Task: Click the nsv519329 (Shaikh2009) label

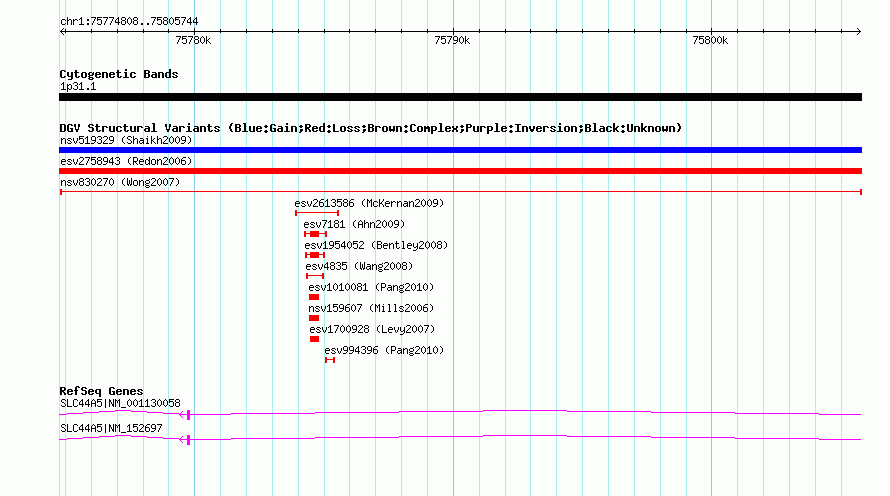Action: [x=126, y=140]
